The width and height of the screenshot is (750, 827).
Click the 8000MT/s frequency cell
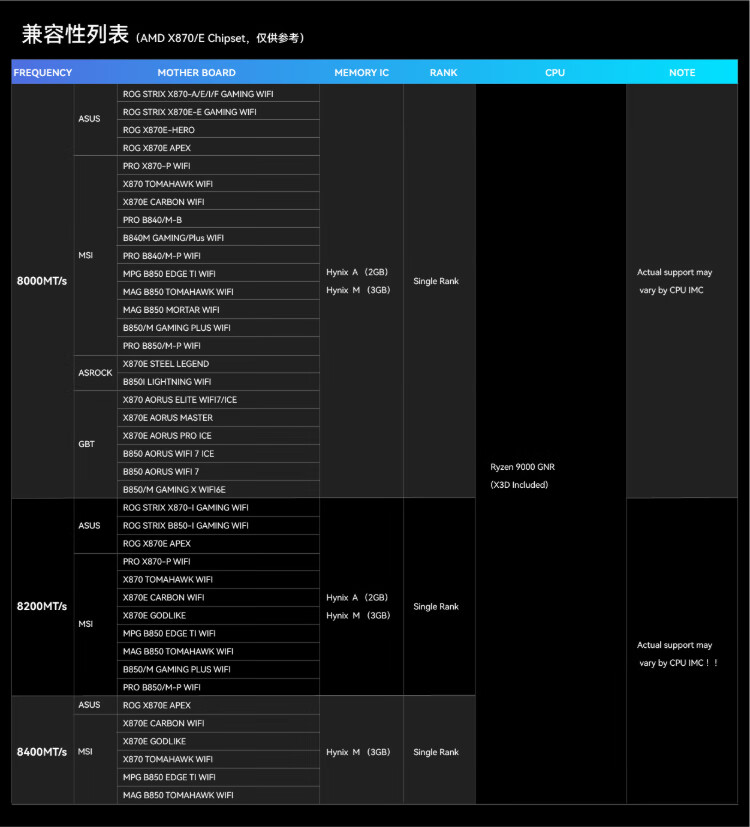coord(42,281)
